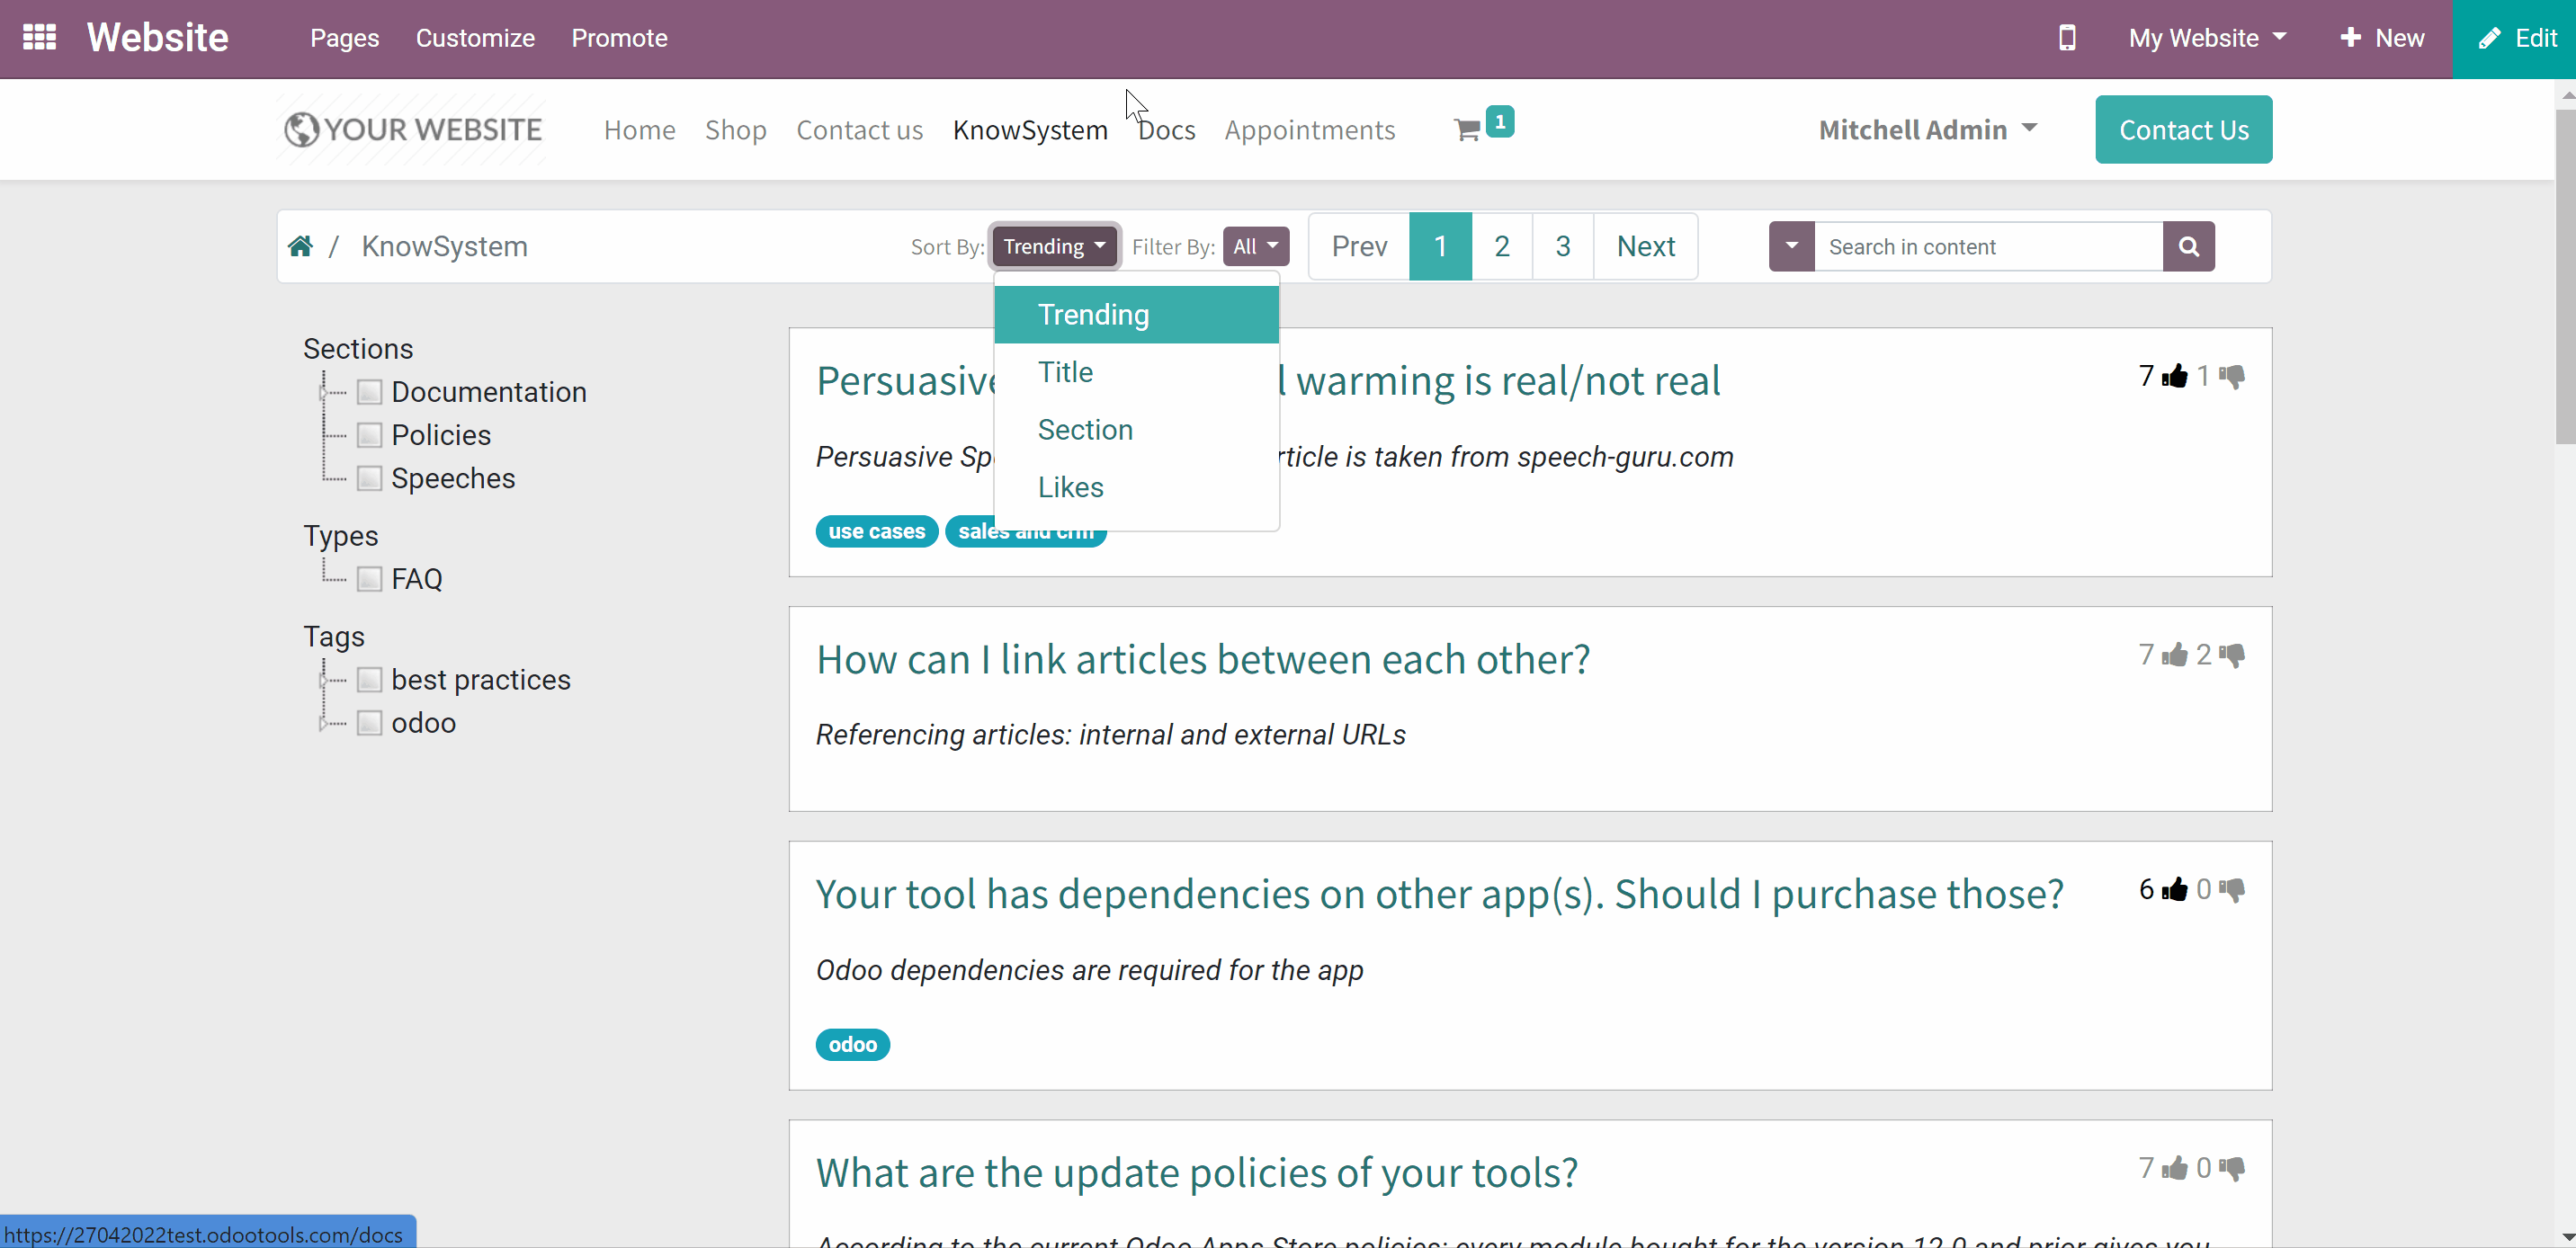This screenshot has height=1248, width=2576.
Task: Open the Promote menu
Action: (619, 38)
